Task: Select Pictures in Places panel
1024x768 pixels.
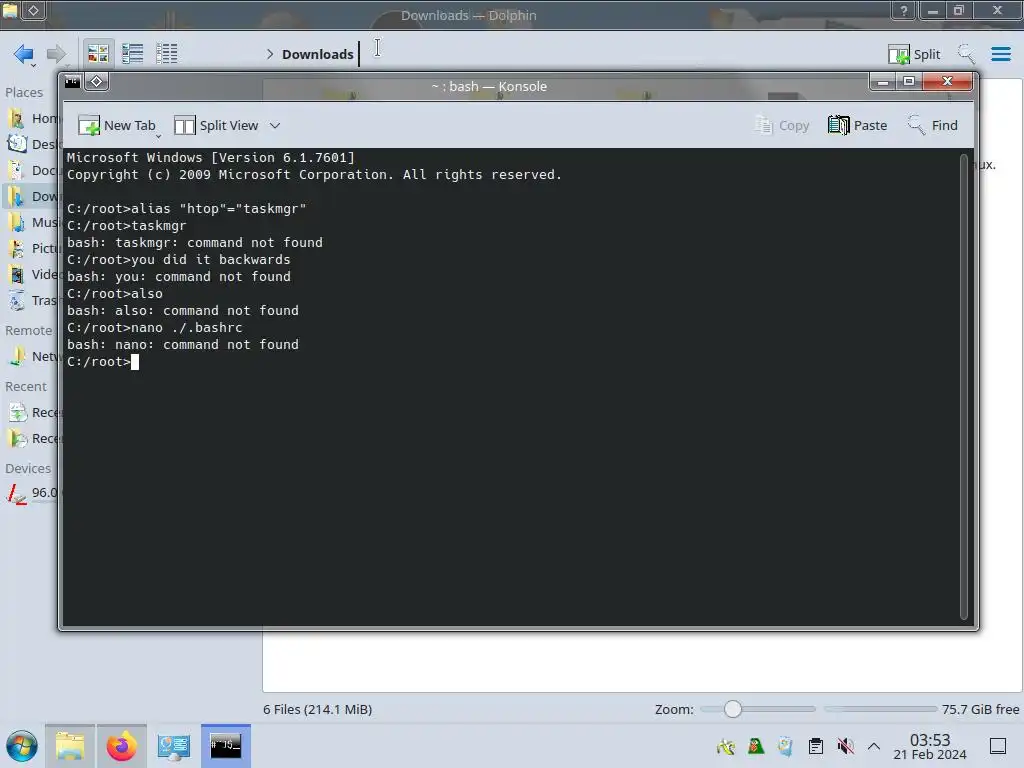Action: click(x=33, y=248)
